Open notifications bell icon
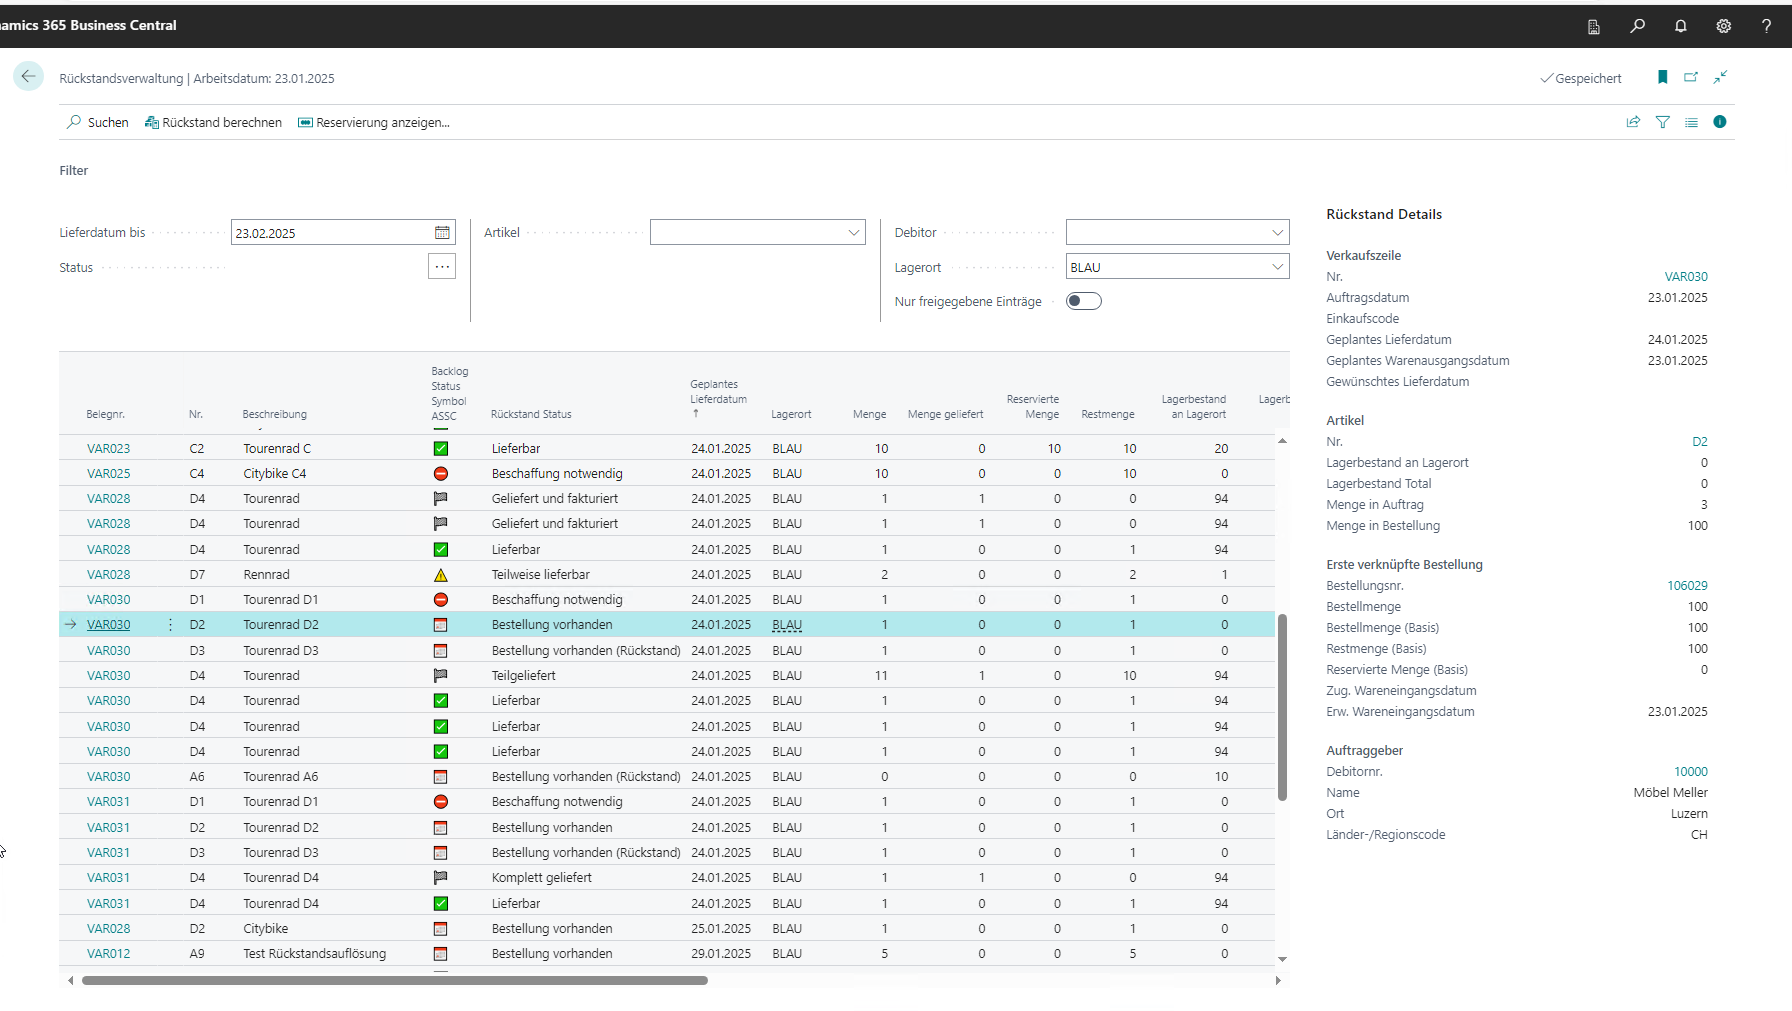This screenshot has width=1792, height=1011. click(x=1681, y=26)
